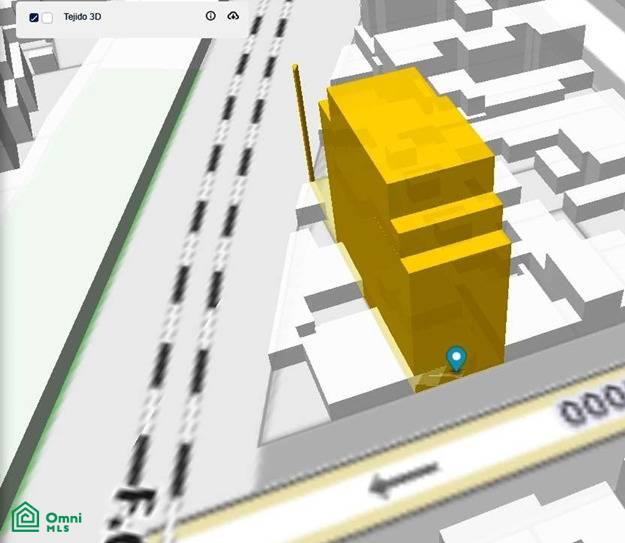Select the left-pointing street direction arrow
This screenshot has height=543, width=625.
[403, 478]
